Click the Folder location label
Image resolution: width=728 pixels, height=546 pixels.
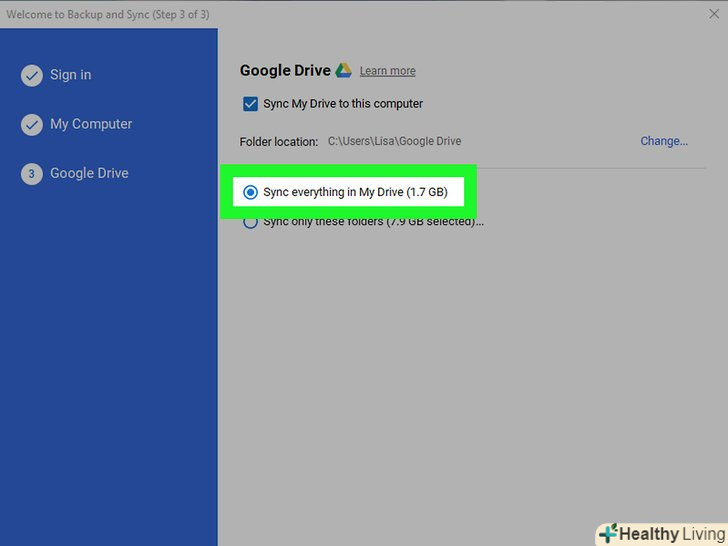(x=279, y=142)
